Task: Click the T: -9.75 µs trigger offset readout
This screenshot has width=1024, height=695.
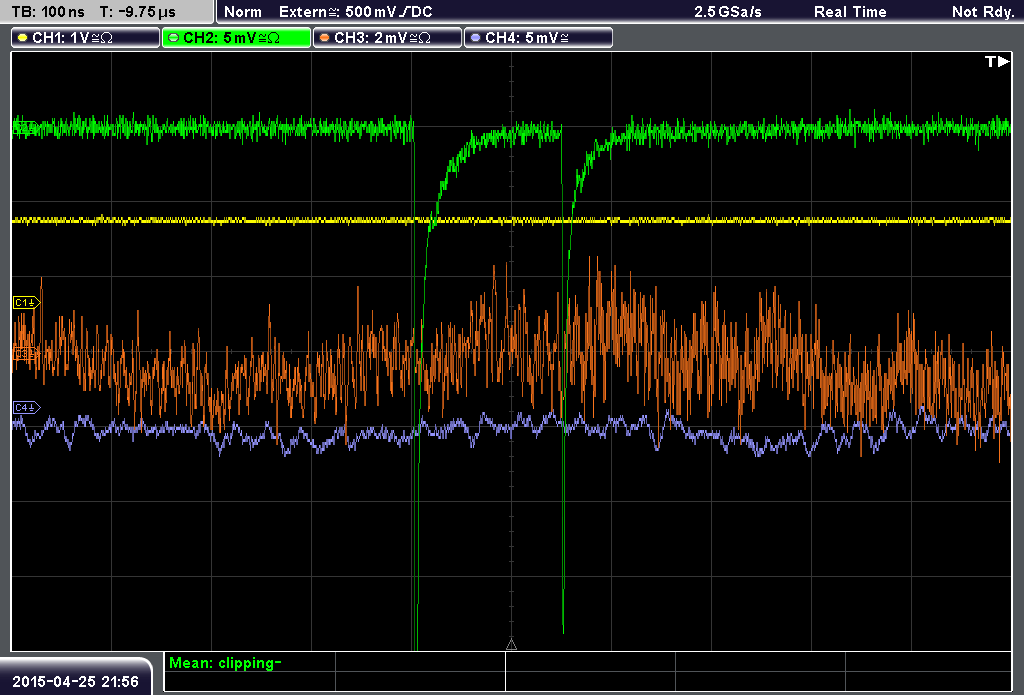Action: pos(137,12)
